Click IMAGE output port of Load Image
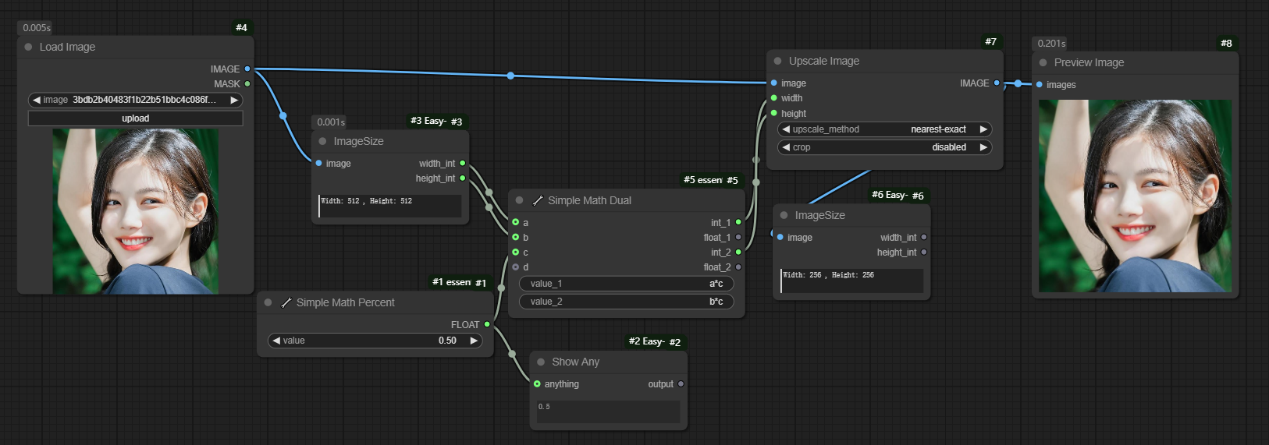This screenshot has height=445, width=1269. (247, 69)
